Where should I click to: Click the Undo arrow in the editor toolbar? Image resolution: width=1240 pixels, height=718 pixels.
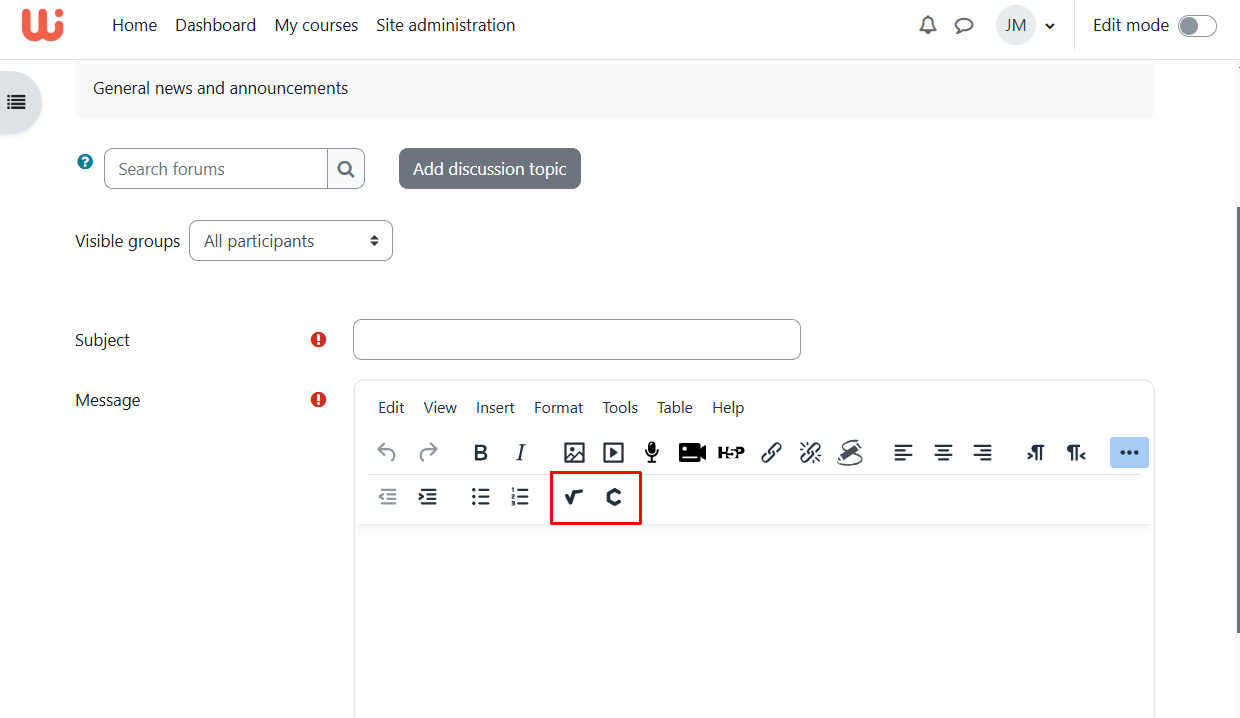tap(387, 453)
